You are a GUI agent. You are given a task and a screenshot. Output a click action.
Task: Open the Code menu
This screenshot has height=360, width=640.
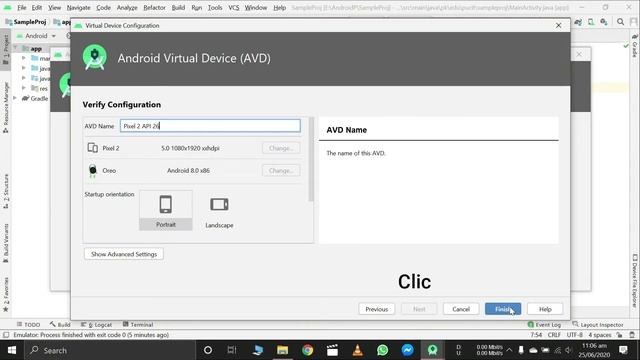103,7
